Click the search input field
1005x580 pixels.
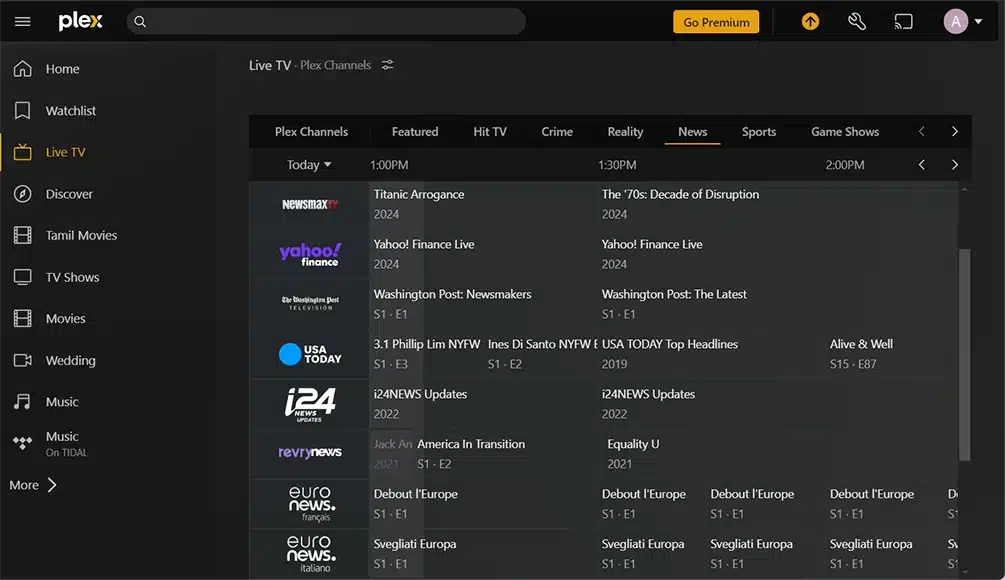330,21
